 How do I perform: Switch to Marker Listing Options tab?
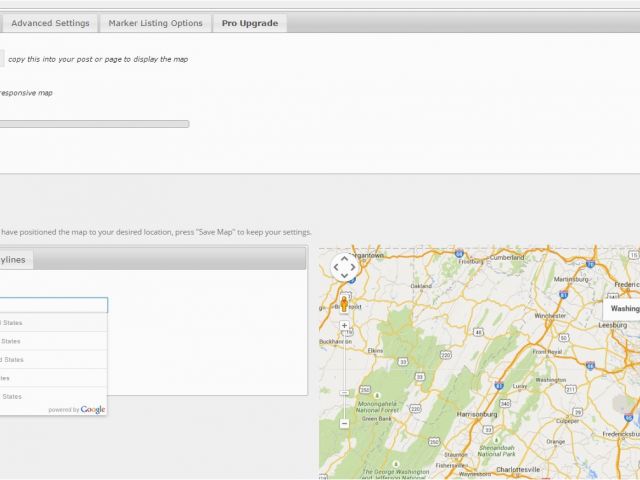156,23
